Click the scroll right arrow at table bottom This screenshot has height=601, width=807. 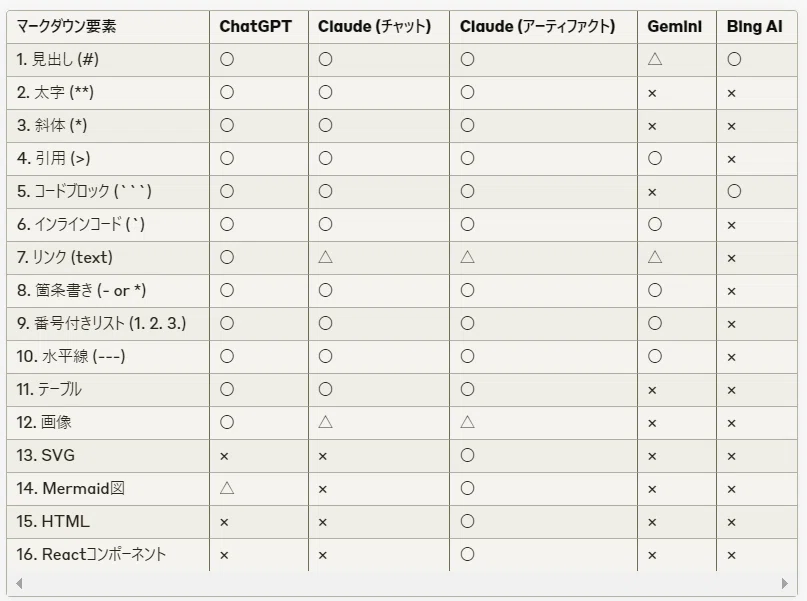(784, 583)
